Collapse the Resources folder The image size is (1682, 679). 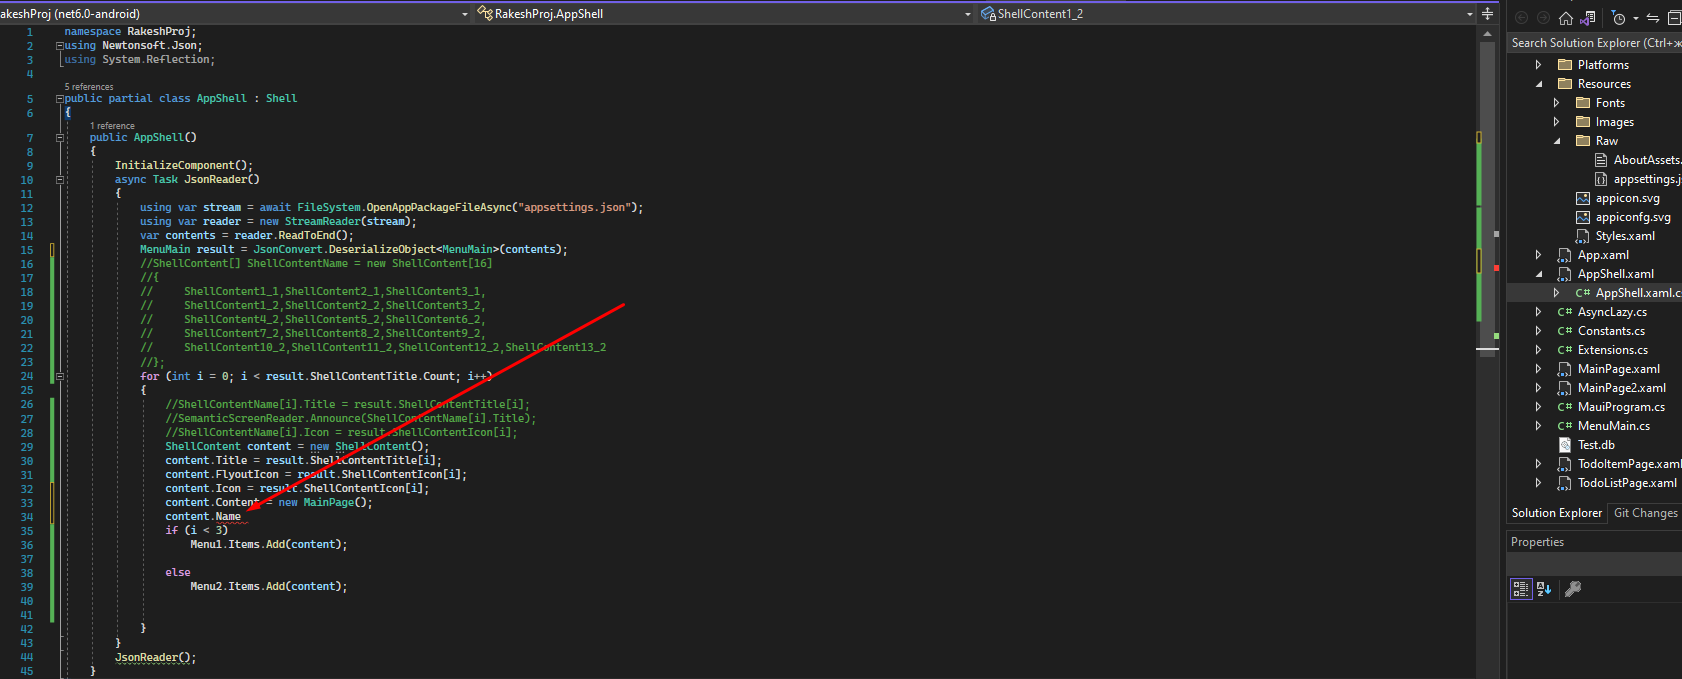tap(1539, 84)
